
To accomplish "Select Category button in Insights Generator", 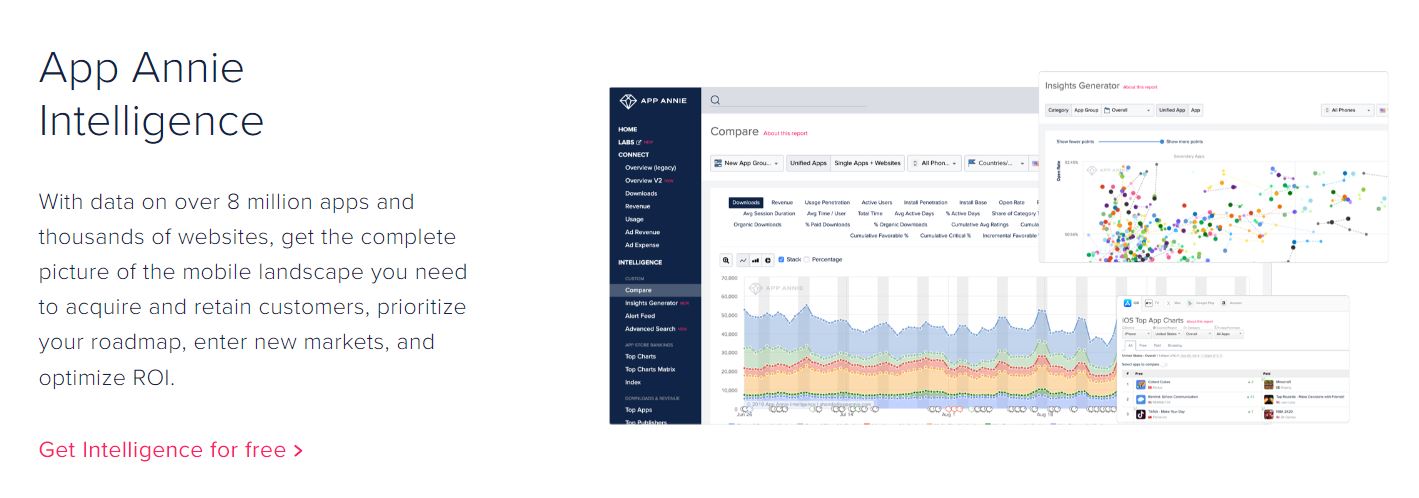I will (x=1058, y=110).
